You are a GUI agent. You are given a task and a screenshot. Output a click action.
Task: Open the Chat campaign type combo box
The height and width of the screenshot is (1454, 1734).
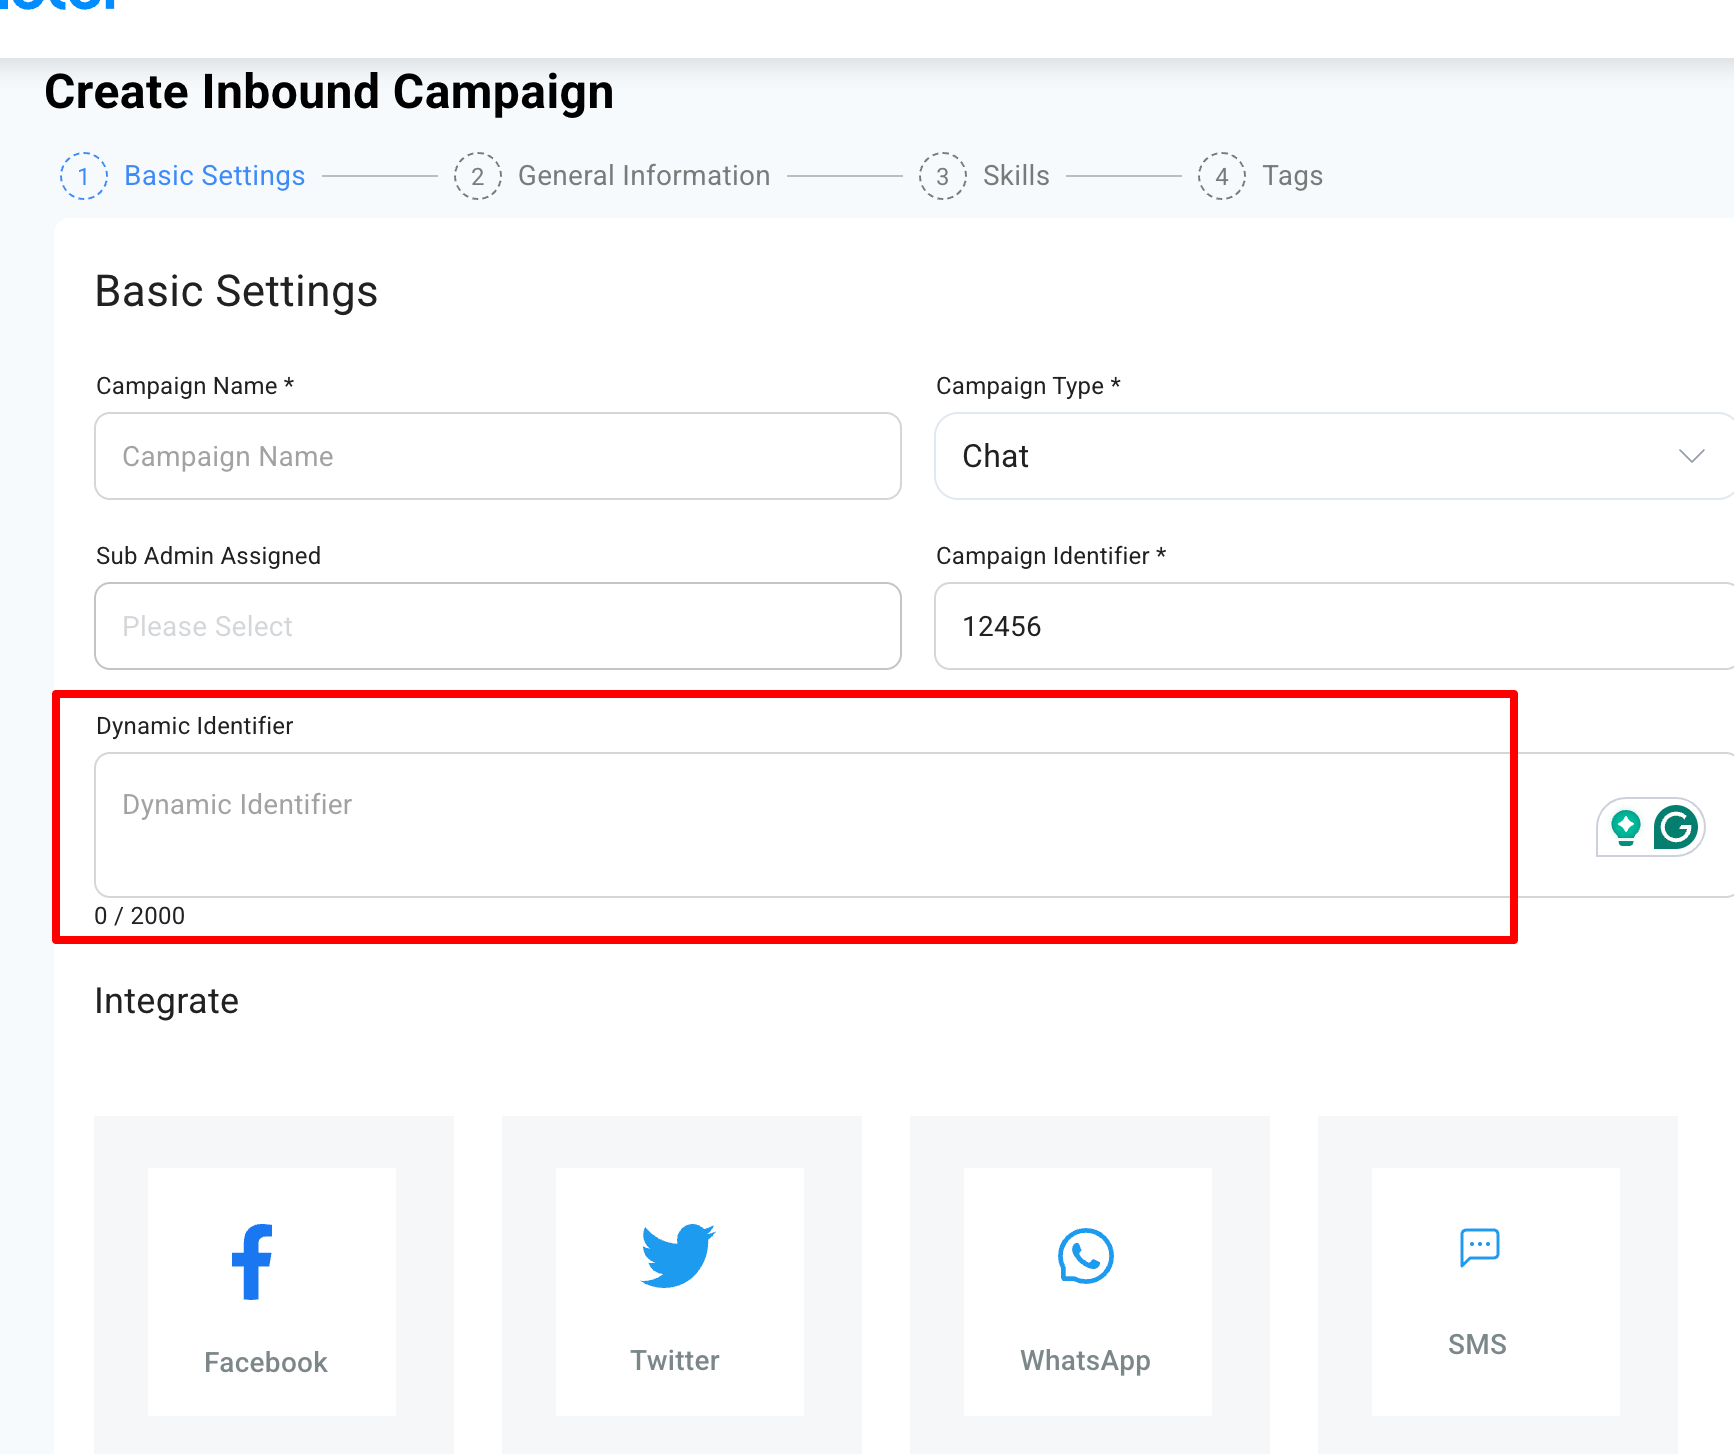click(1300, 456)
